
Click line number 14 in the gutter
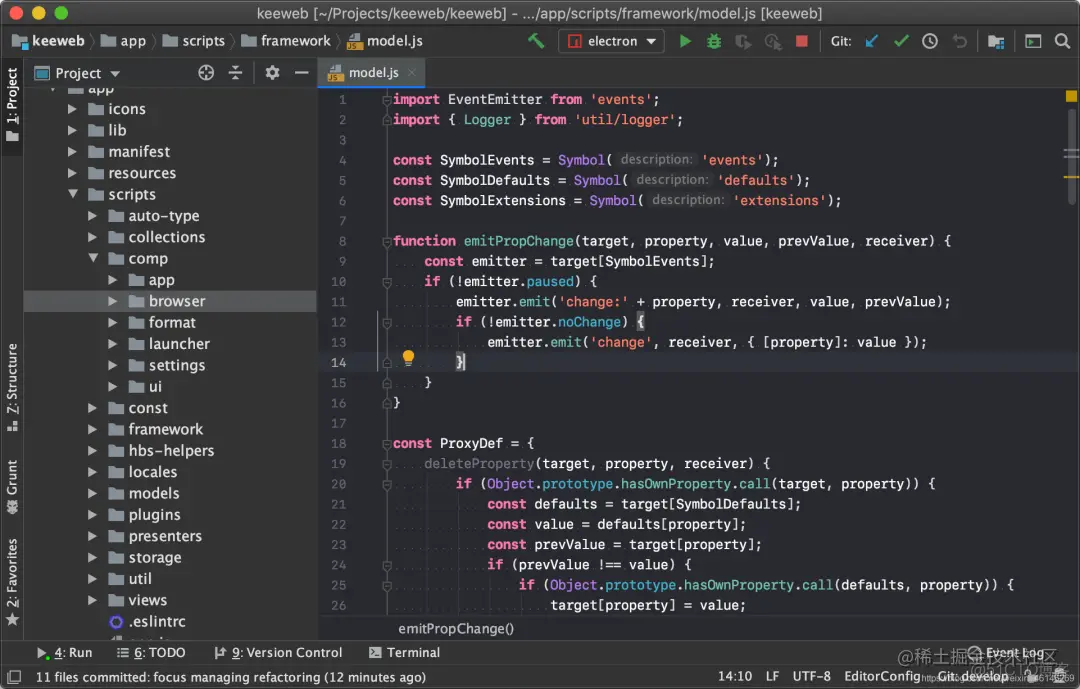pyautogui.click(x=338, y=362)
